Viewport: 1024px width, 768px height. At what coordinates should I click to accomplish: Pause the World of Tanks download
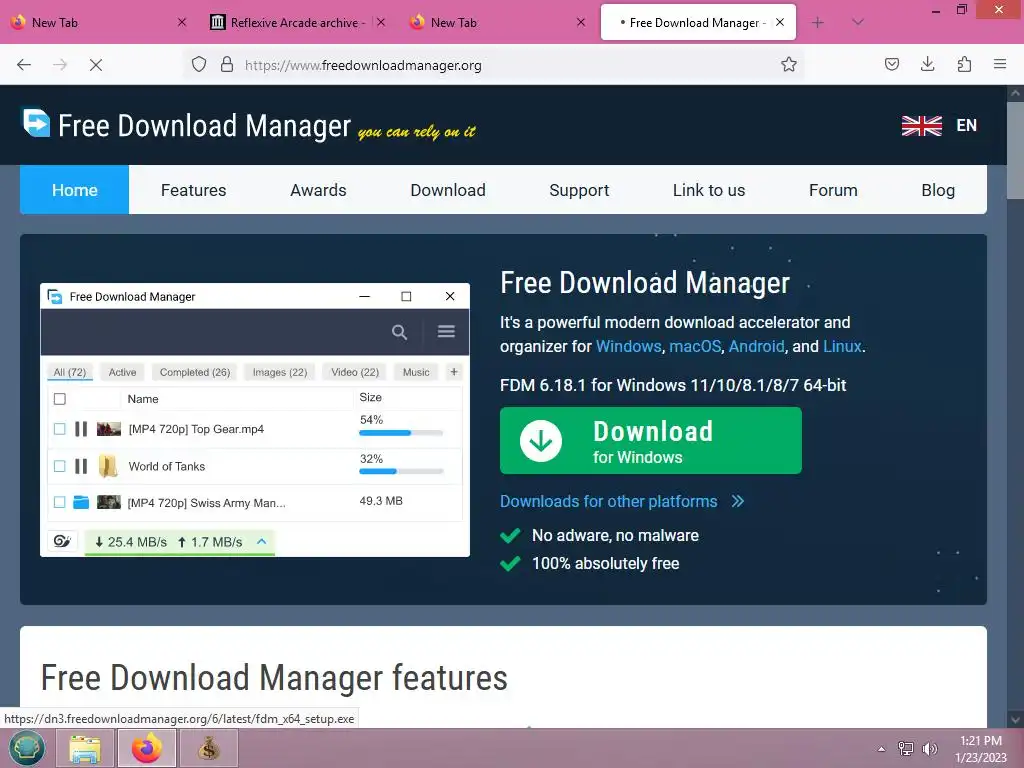coord(81,466)
